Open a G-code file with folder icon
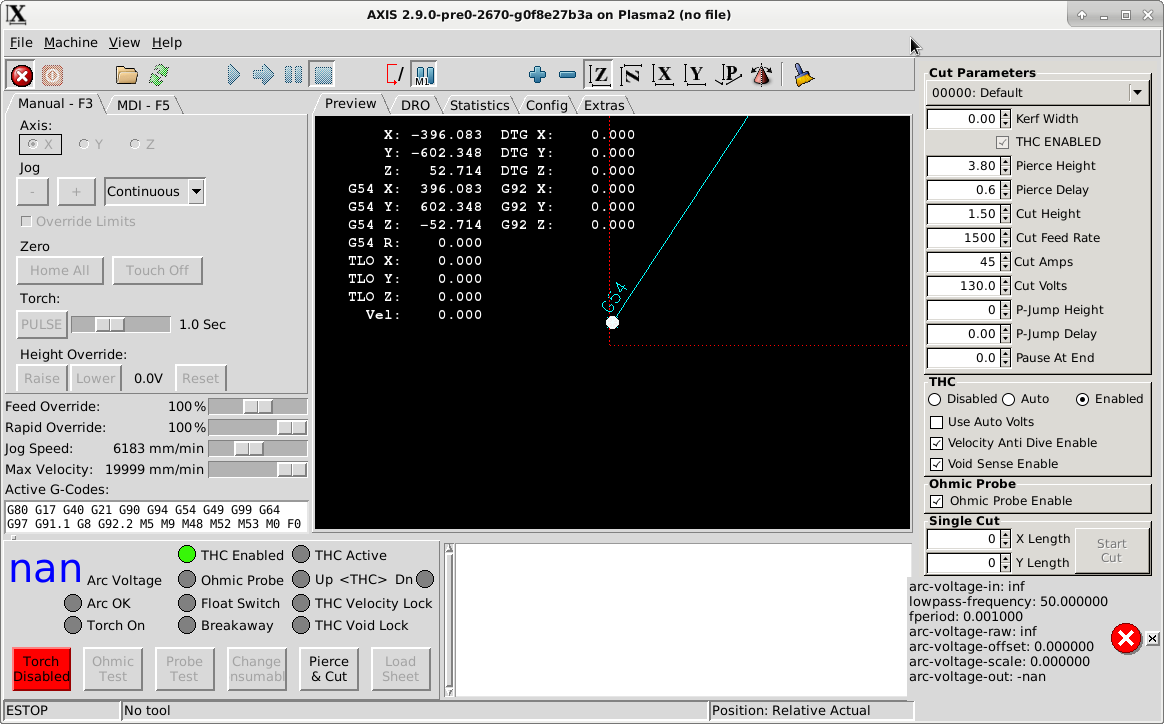This screenshot has width=1164, height=724. [x=127, y=75]
